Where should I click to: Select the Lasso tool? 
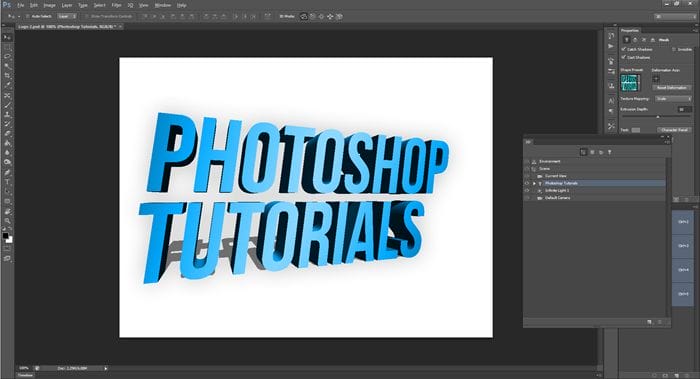7,57
